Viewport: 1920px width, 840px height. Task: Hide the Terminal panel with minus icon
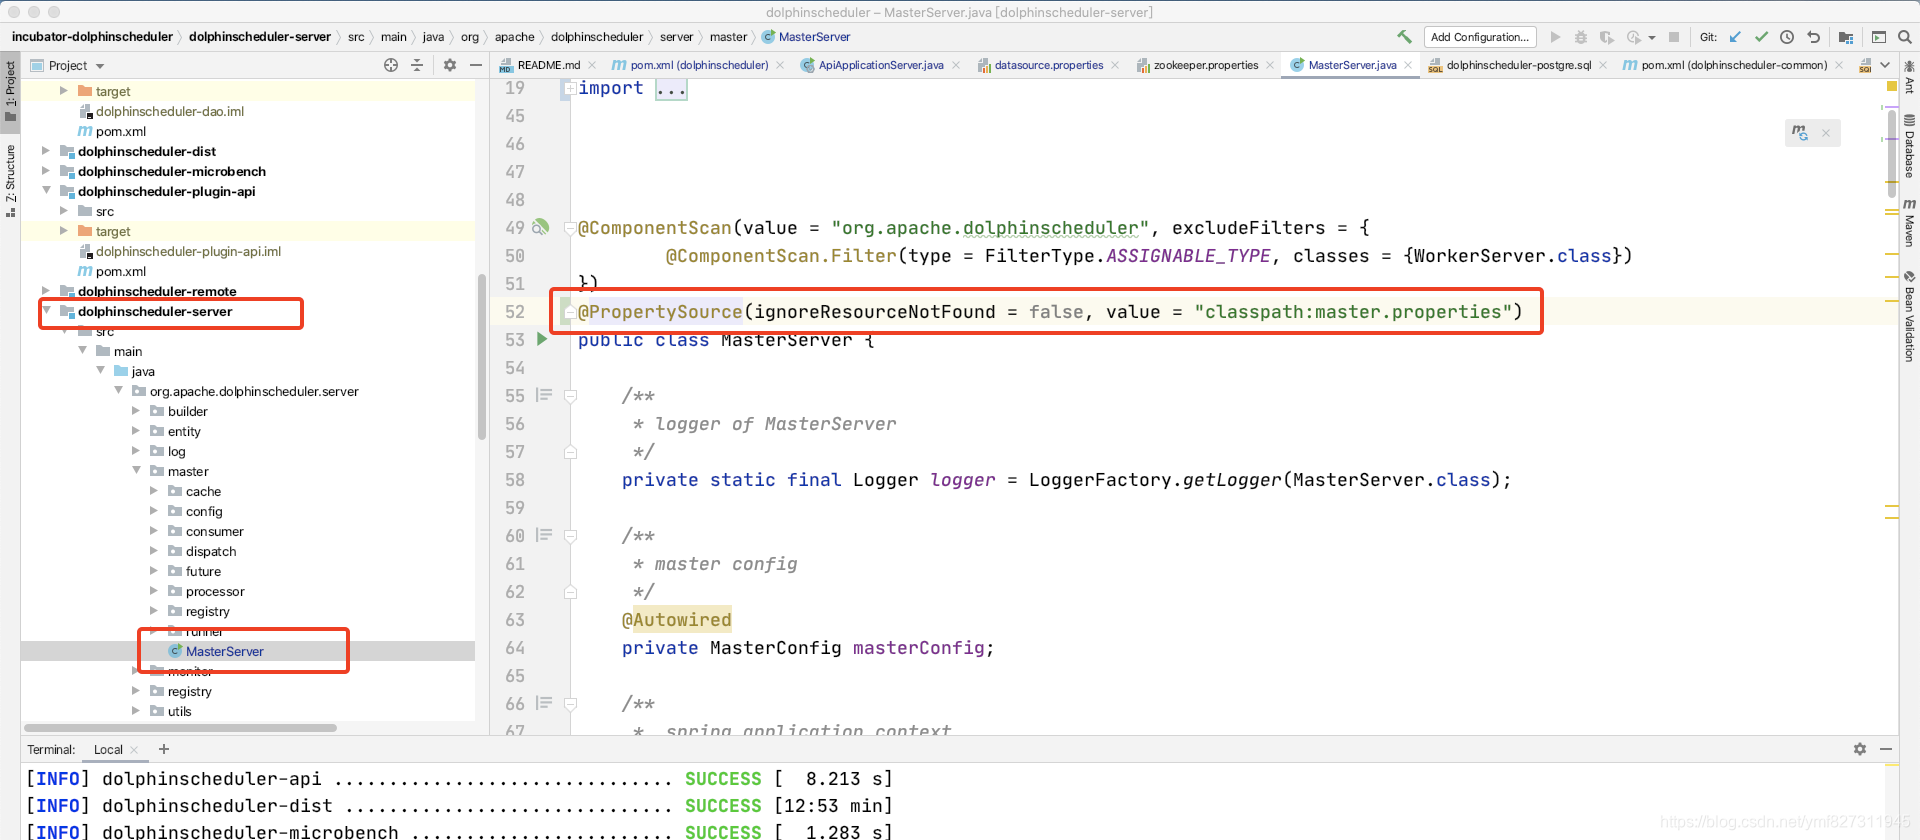pyautogui.click(x=1886, y=749)
